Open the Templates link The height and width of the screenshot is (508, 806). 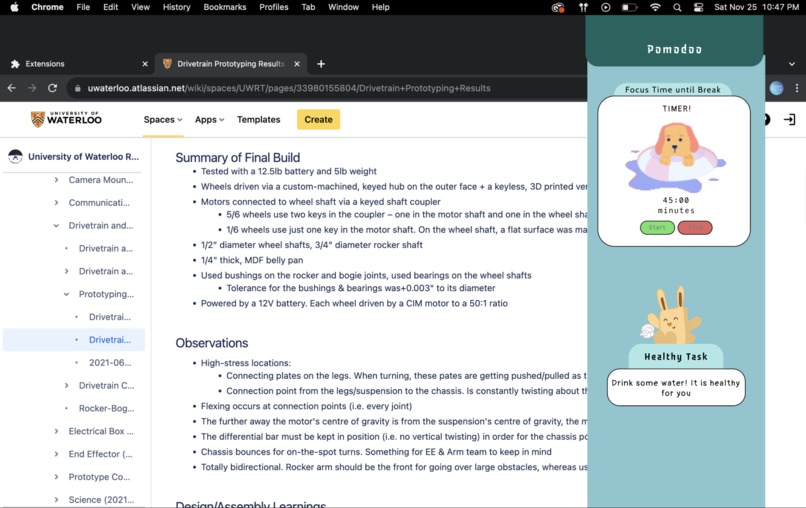click(x=259, y=119)
